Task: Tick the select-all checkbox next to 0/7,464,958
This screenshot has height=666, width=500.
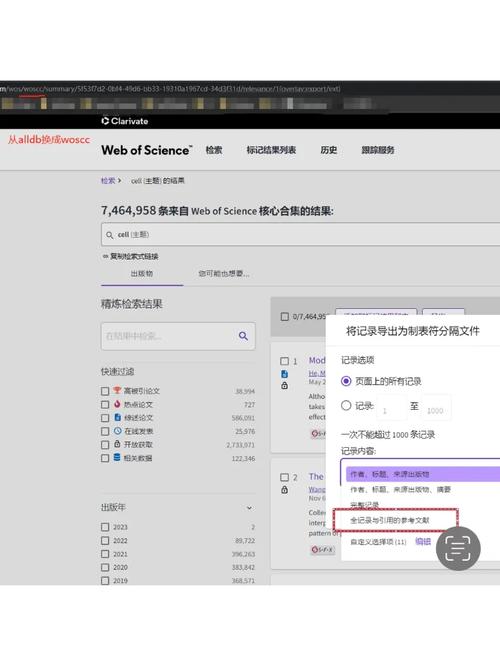Action: click(x=285, y=316)
